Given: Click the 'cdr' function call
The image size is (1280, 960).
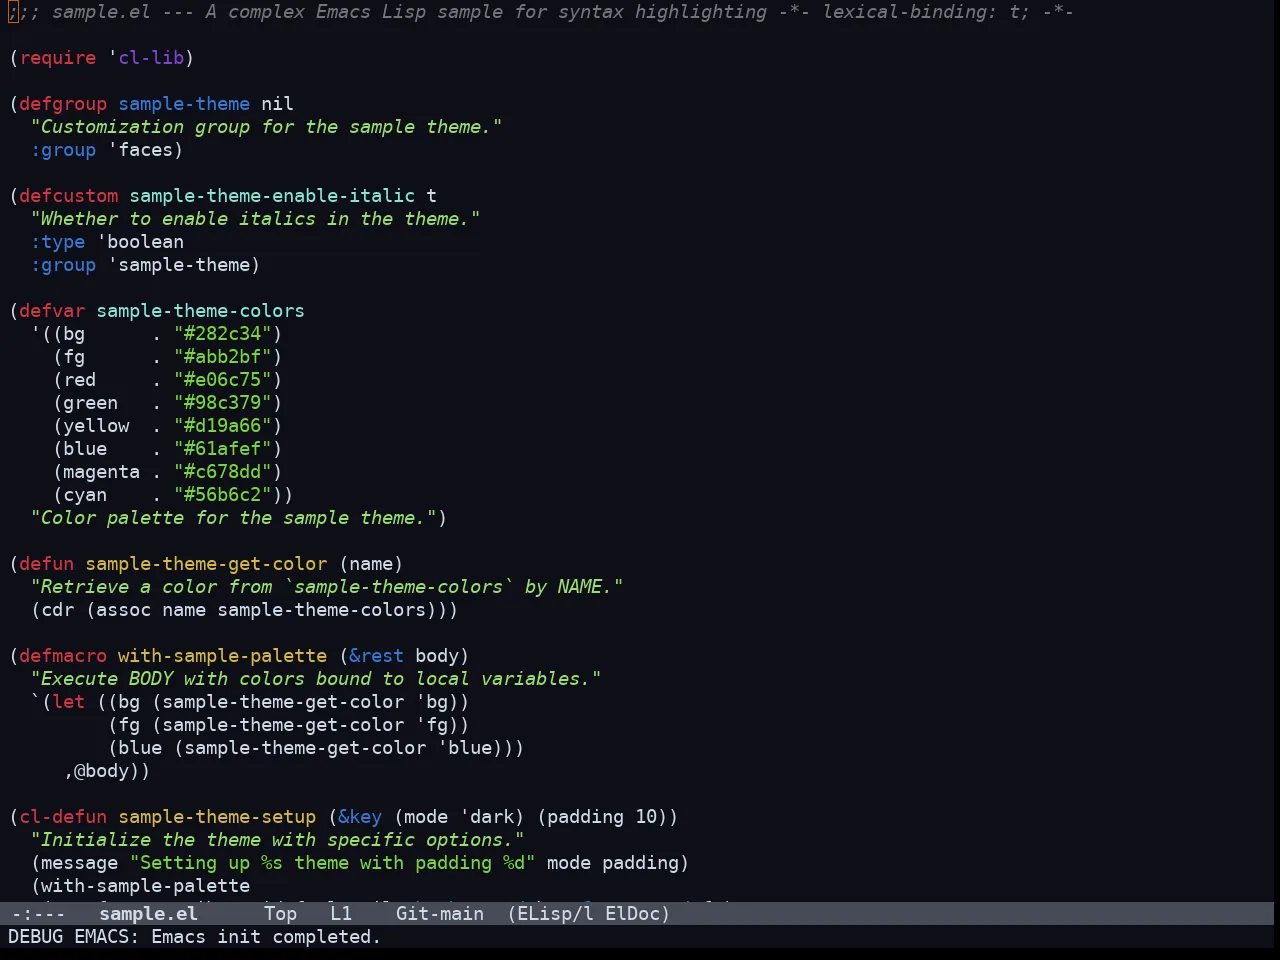Looking at the screenshot, I should point(58,610).
